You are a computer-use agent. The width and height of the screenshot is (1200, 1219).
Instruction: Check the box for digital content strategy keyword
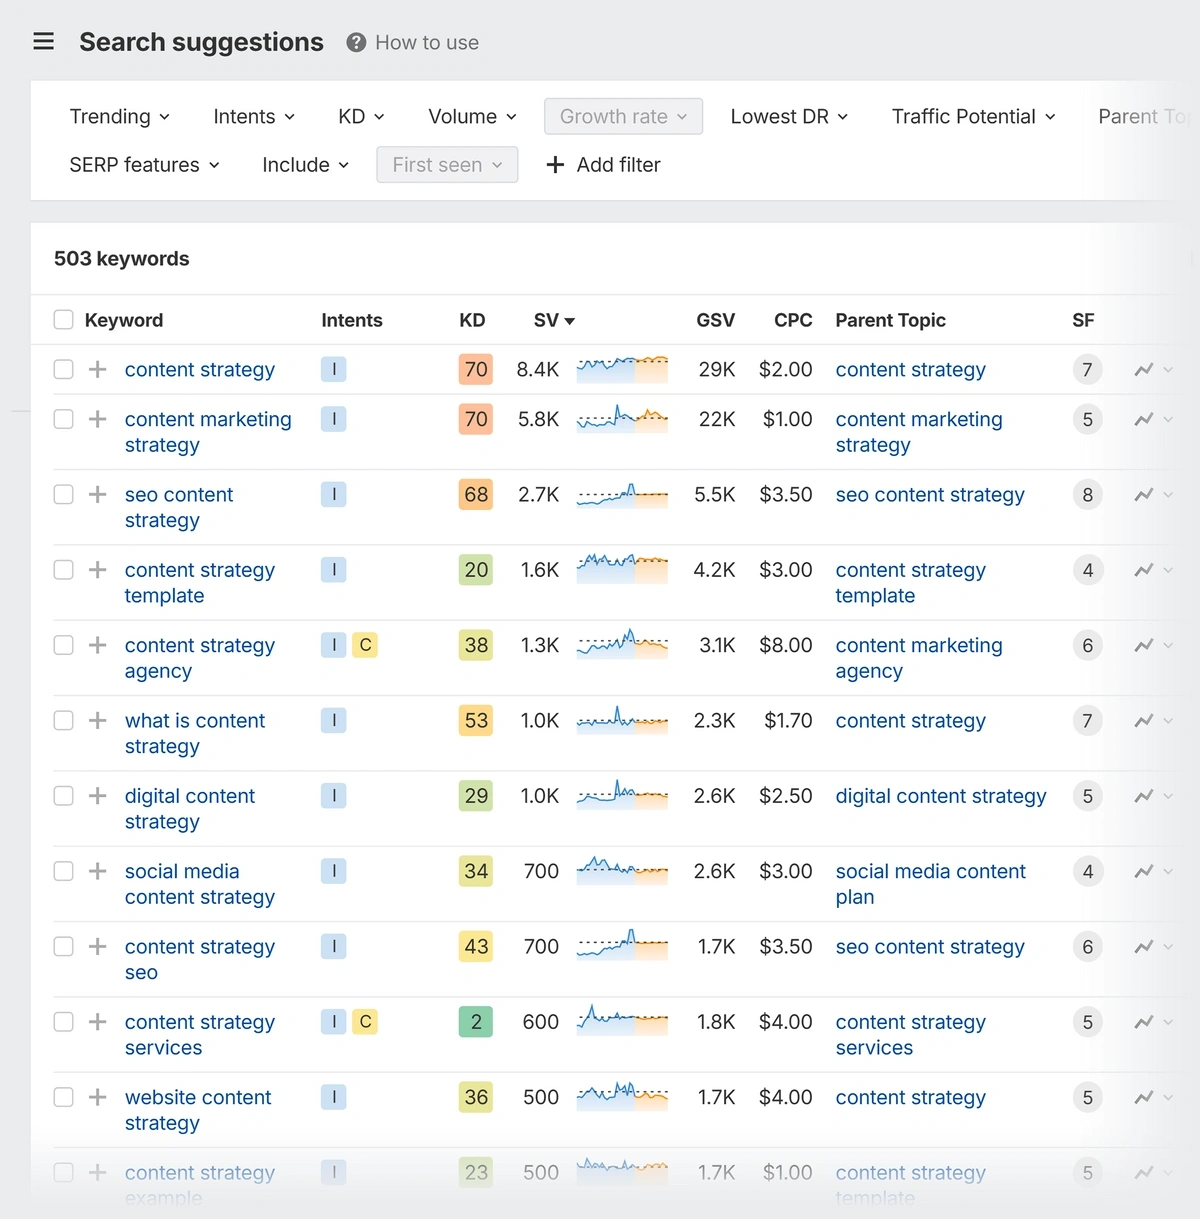click(x=64, y=796)
